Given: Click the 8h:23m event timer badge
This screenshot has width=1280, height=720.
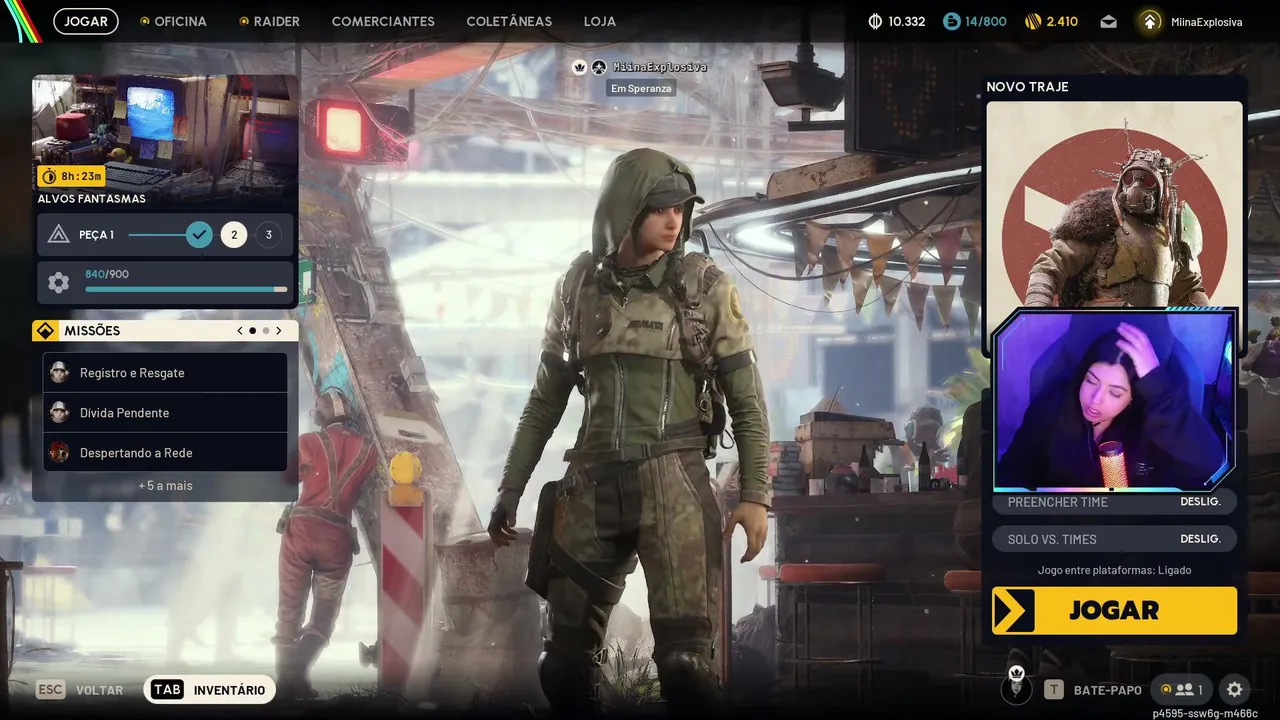Looking at the screenshot, I should pyautogui.click(x=71, y=176).
